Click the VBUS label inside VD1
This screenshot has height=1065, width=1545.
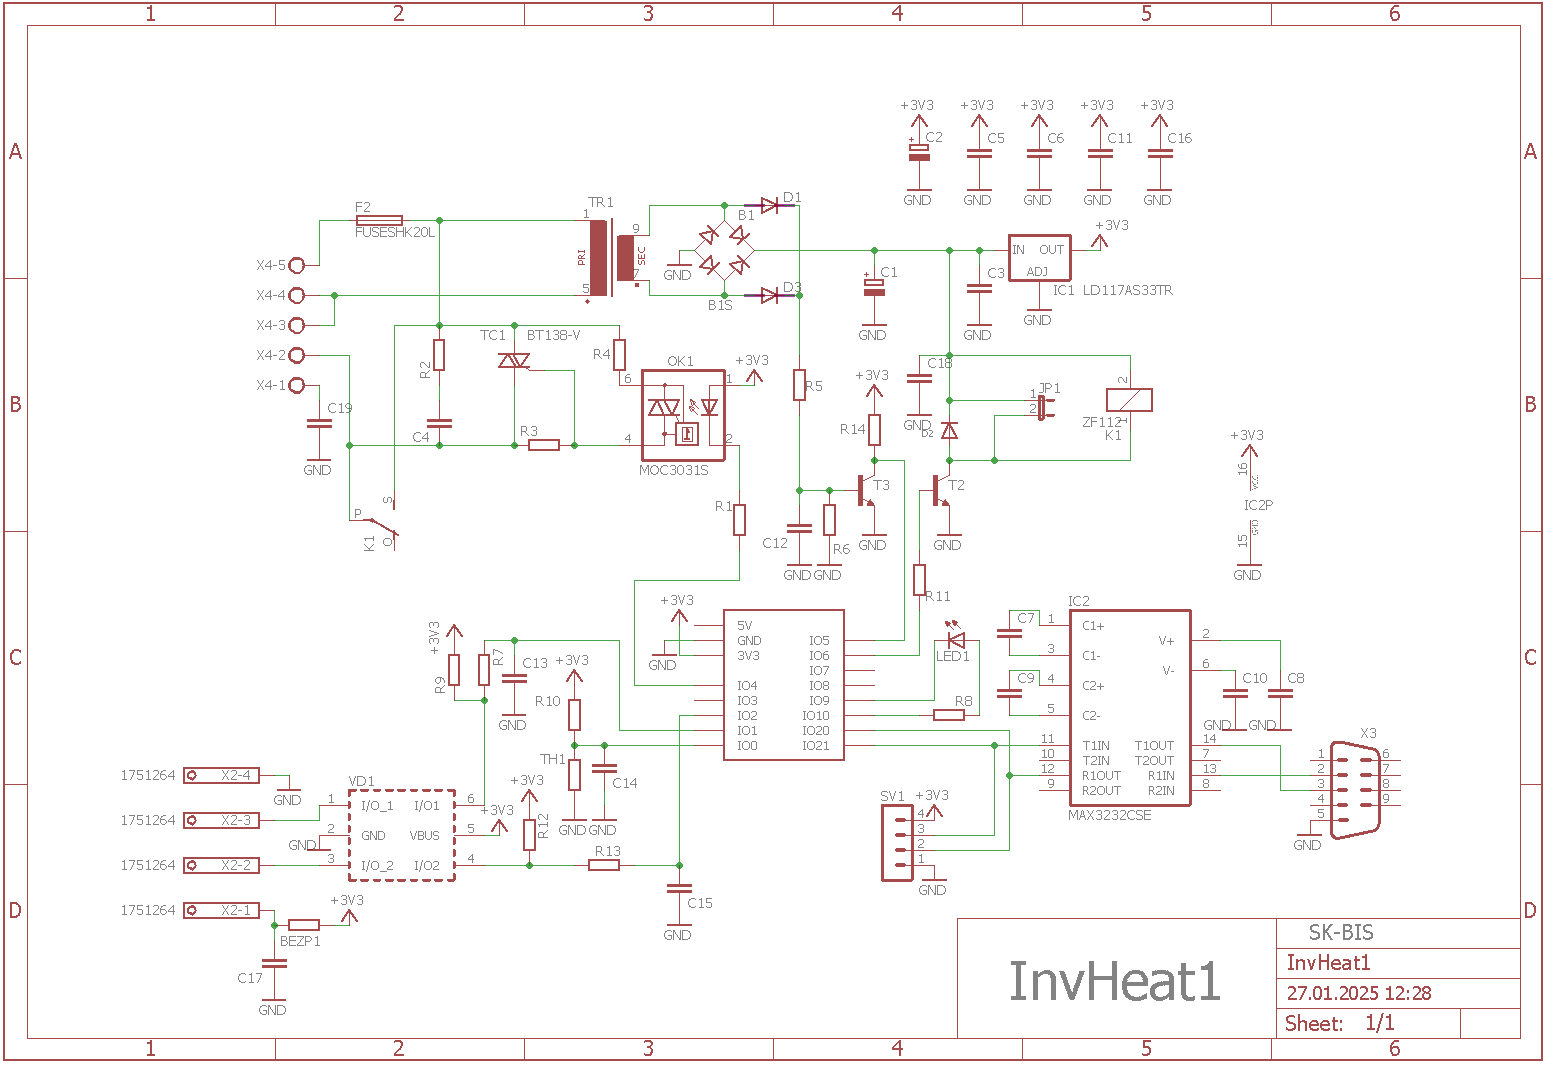click(x=425, y=835)
